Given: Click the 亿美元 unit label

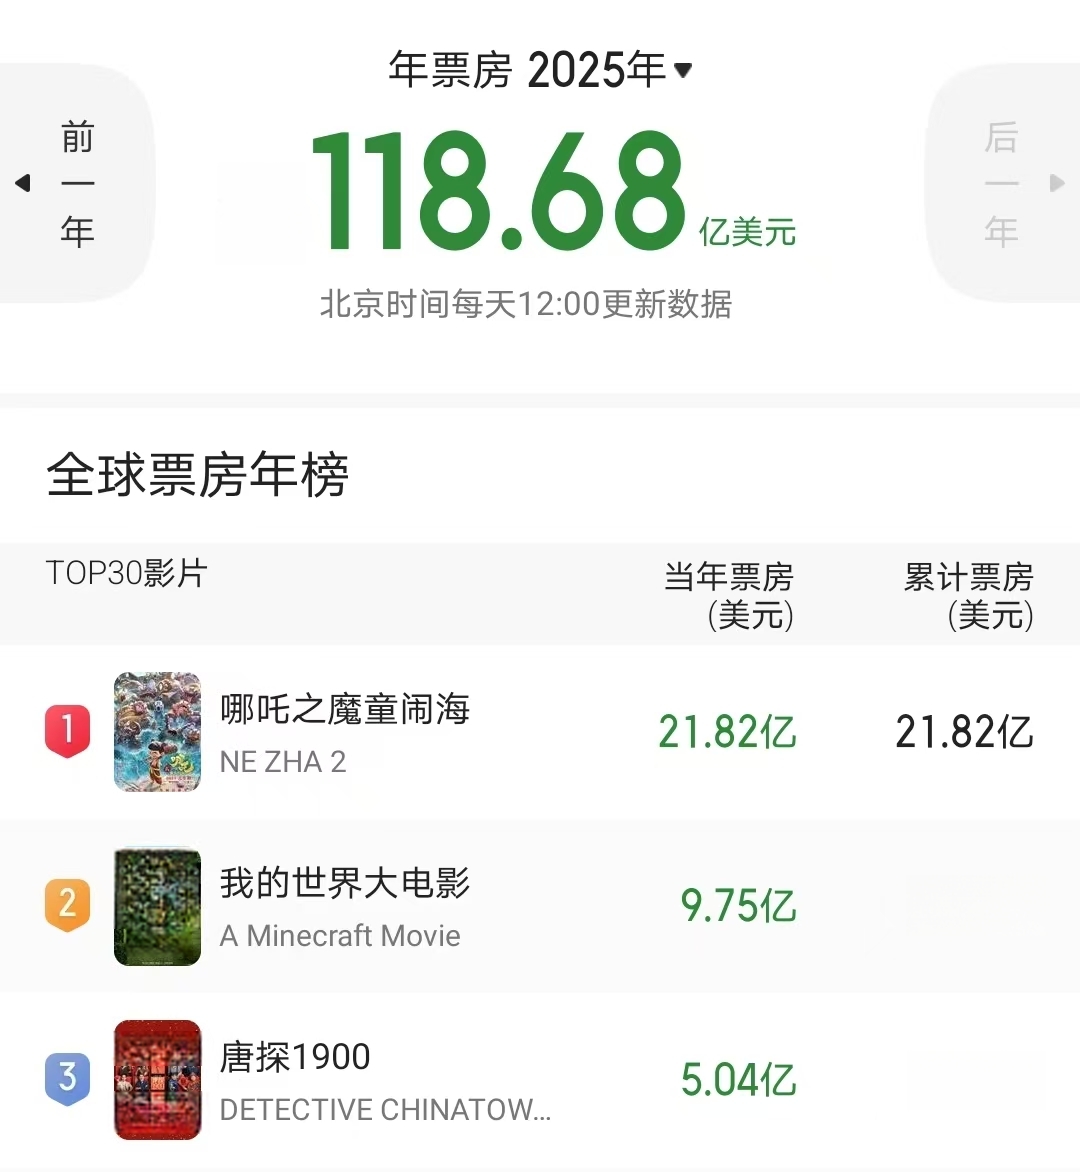Looking at the screenshot, I should pyautogui.click(x=747, y=232).
